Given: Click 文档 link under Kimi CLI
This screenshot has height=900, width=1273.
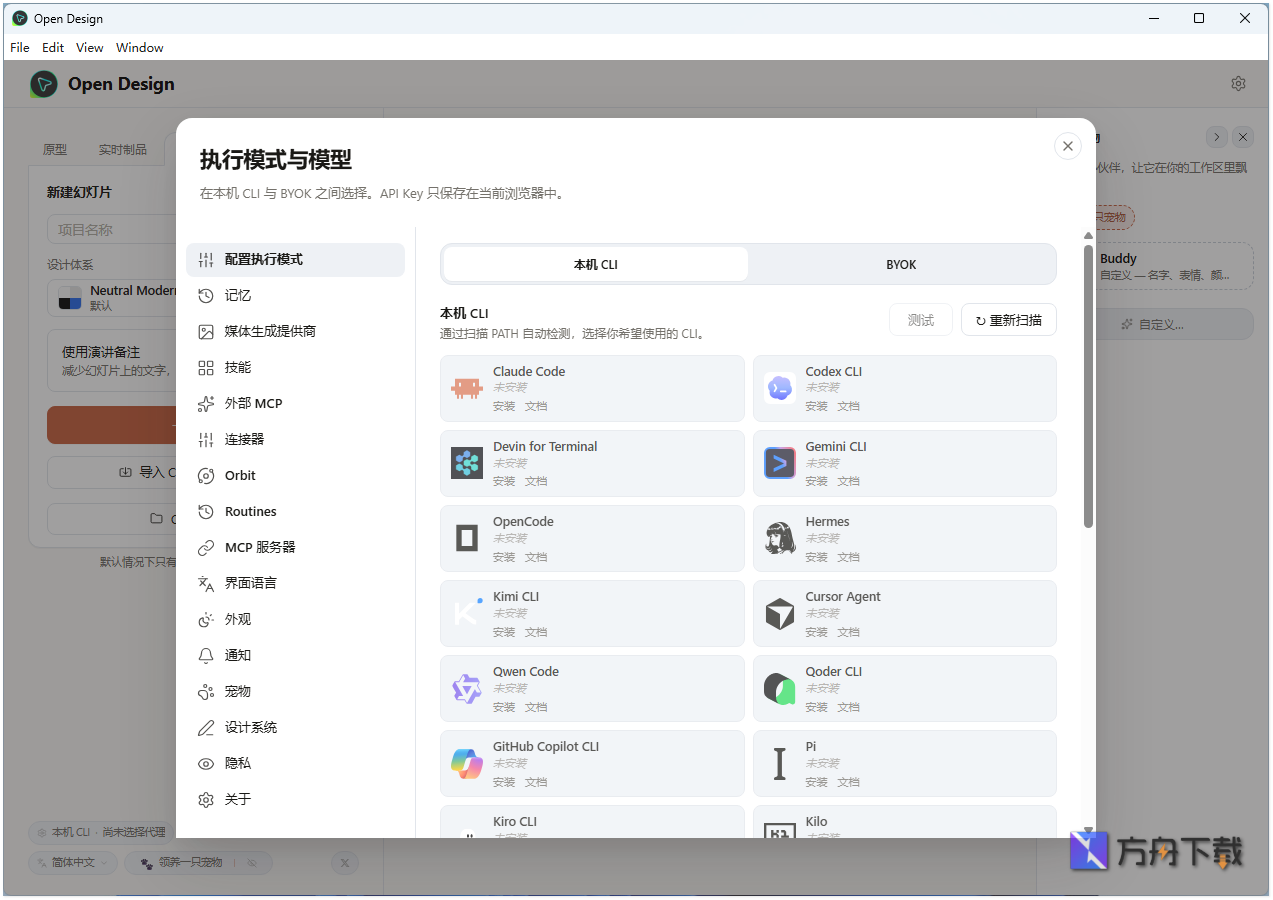Looking at the screenshot, I should click(x=536, y=632).
